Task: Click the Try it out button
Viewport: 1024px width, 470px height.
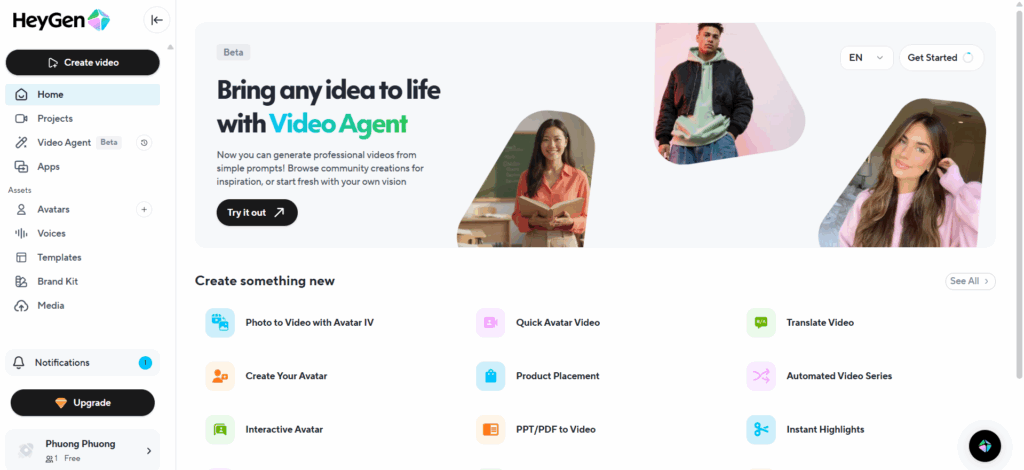Action: [257, 212]
